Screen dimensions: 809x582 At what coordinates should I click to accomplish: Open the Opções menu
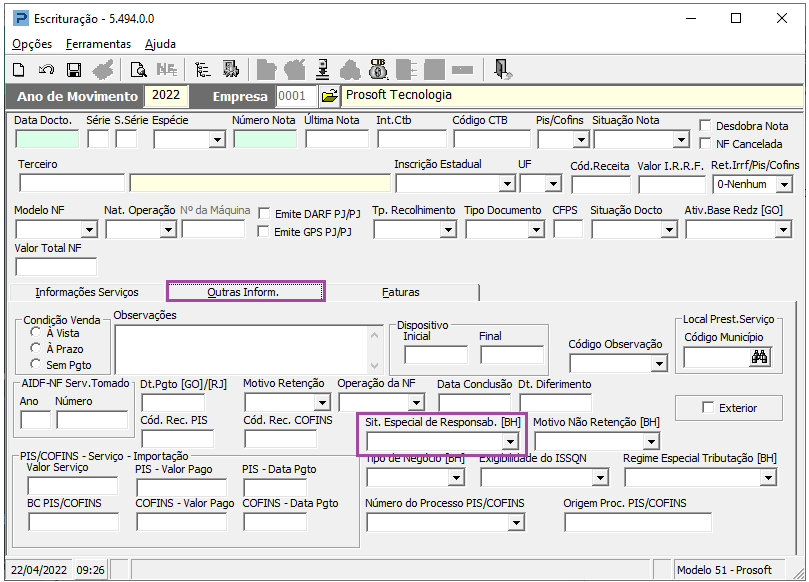32,44
